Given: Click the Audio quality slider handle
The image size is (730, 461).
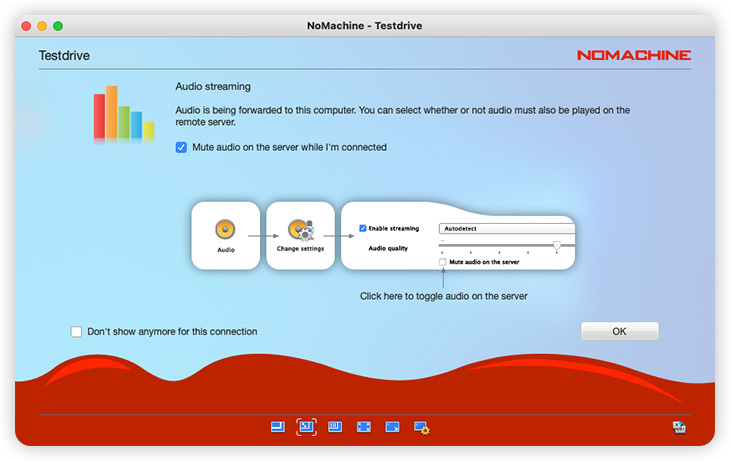Looking at the screenshot, I should tap(557, 245).
